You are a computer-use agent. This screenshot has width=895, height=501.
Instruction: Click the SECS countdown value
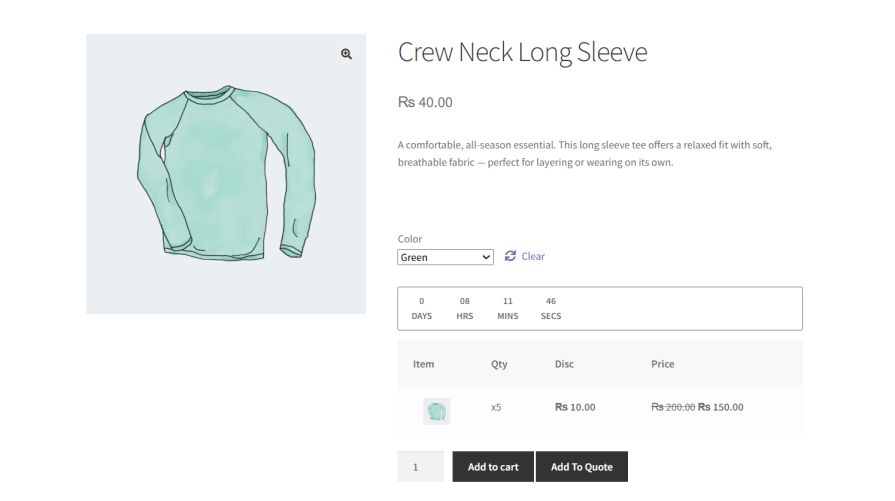coord(551,301)
